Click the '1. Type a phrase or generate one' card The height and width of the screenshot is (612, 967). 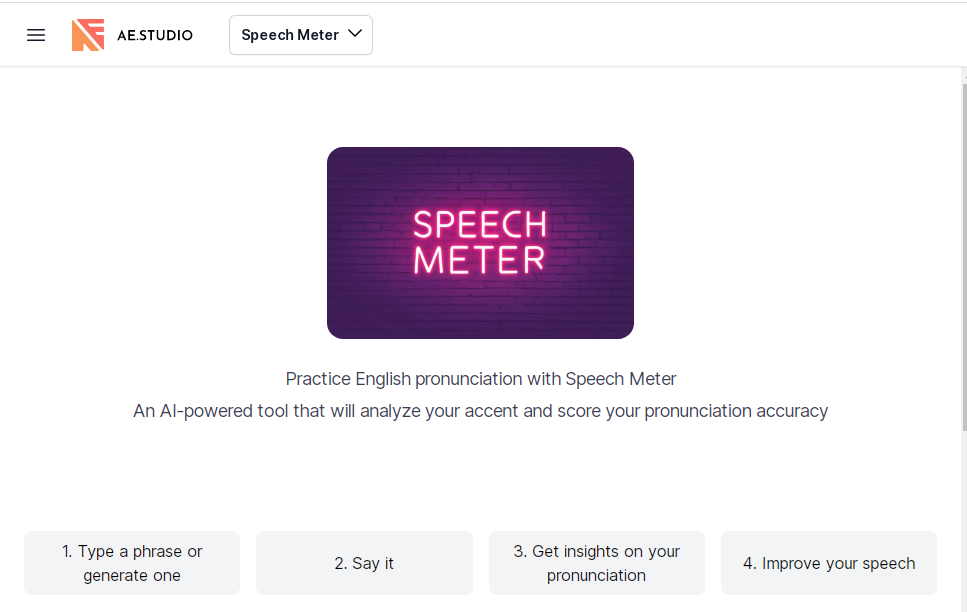(x=131, y=562)
